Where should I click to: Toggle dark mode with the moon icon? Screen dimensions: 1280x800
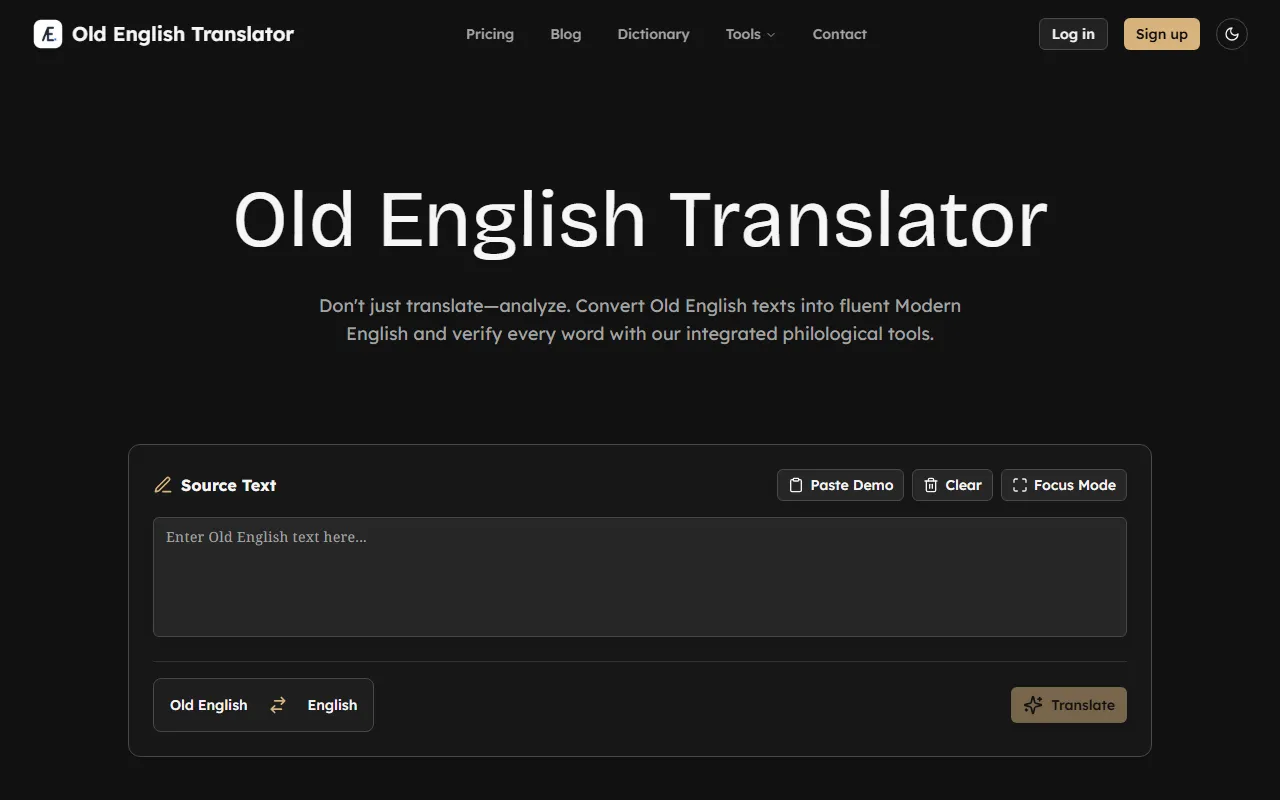tap(1232, 34)
